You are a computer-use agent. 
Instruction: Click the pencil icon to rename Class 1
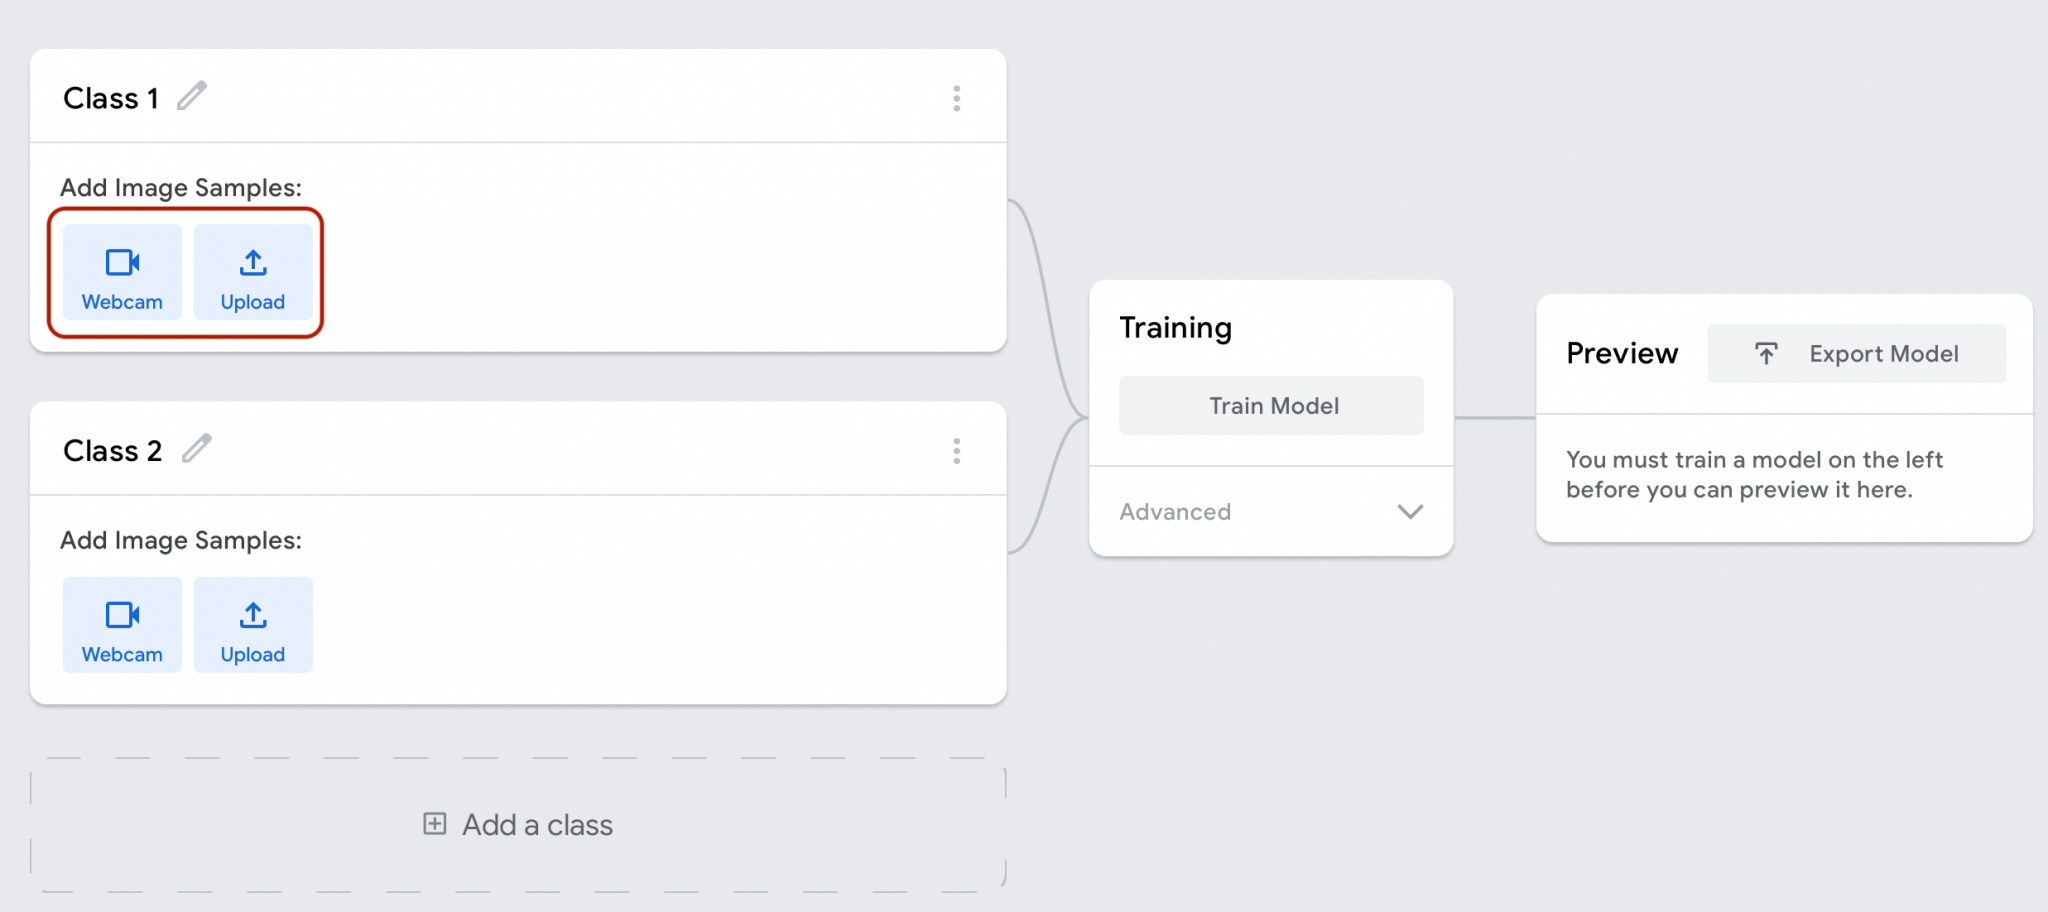[192, 96]
